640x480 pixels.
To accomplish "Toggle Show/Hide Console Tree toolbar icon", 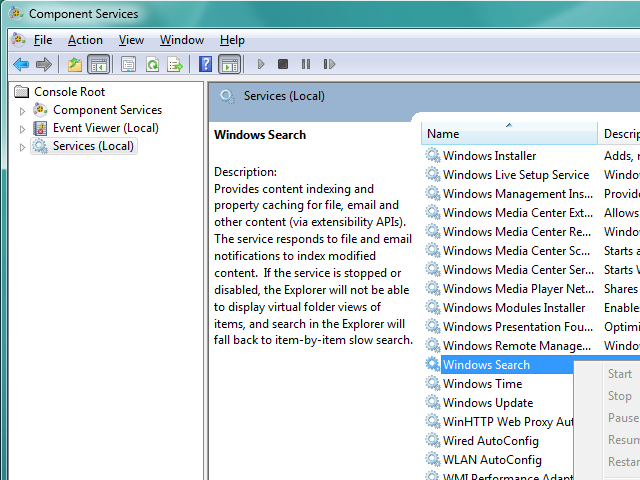I will click(99, 64).
